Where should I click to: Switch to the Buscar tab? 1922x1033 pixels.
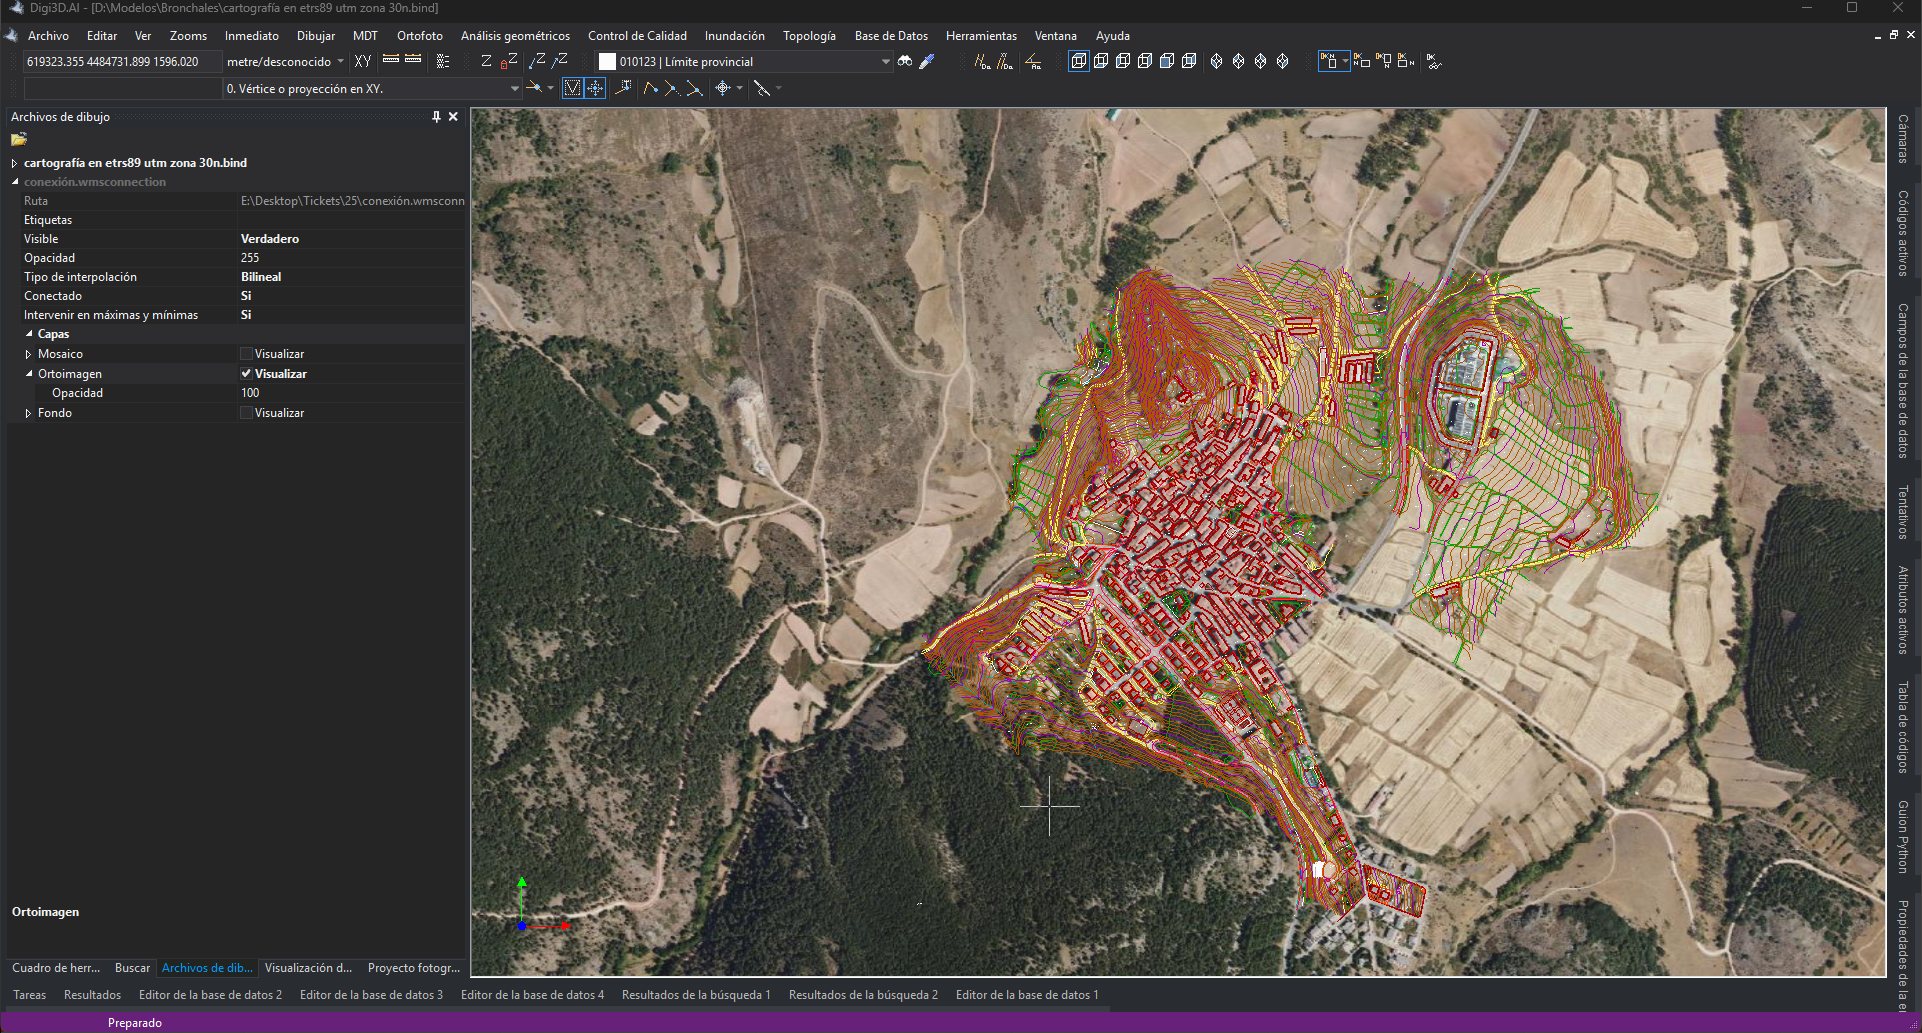point(132,968)
